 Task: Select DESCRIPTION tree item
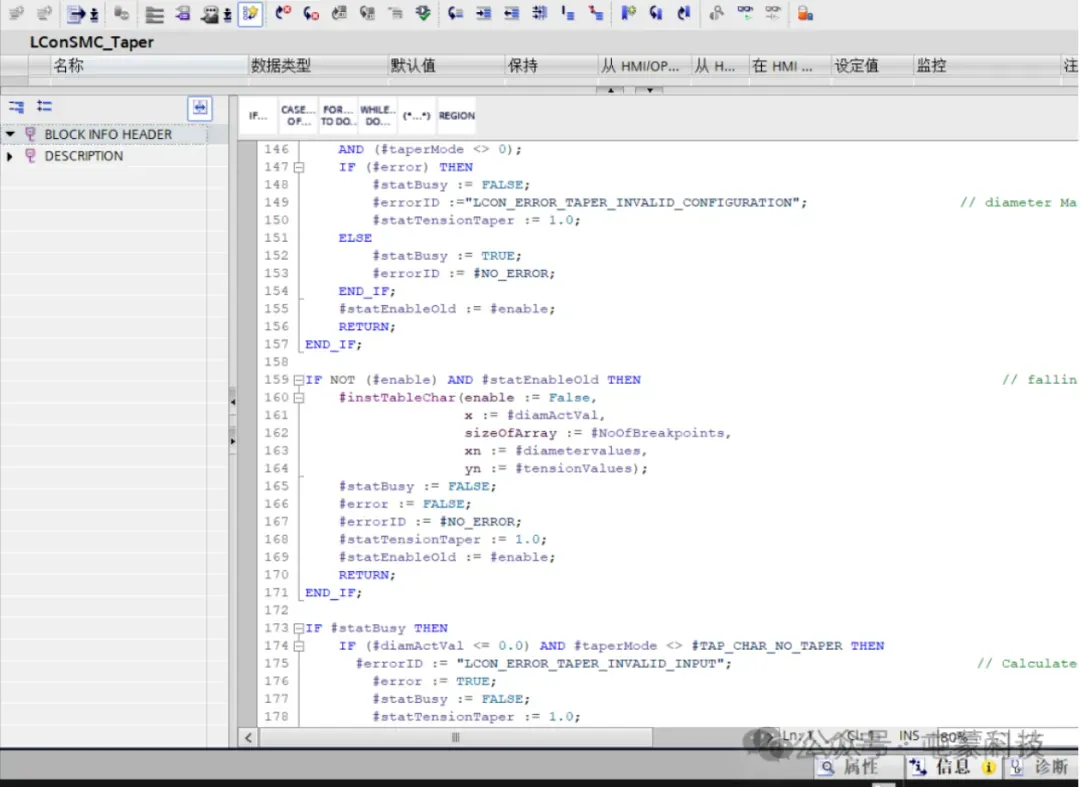pyautogui.click(x=84, y=156)
